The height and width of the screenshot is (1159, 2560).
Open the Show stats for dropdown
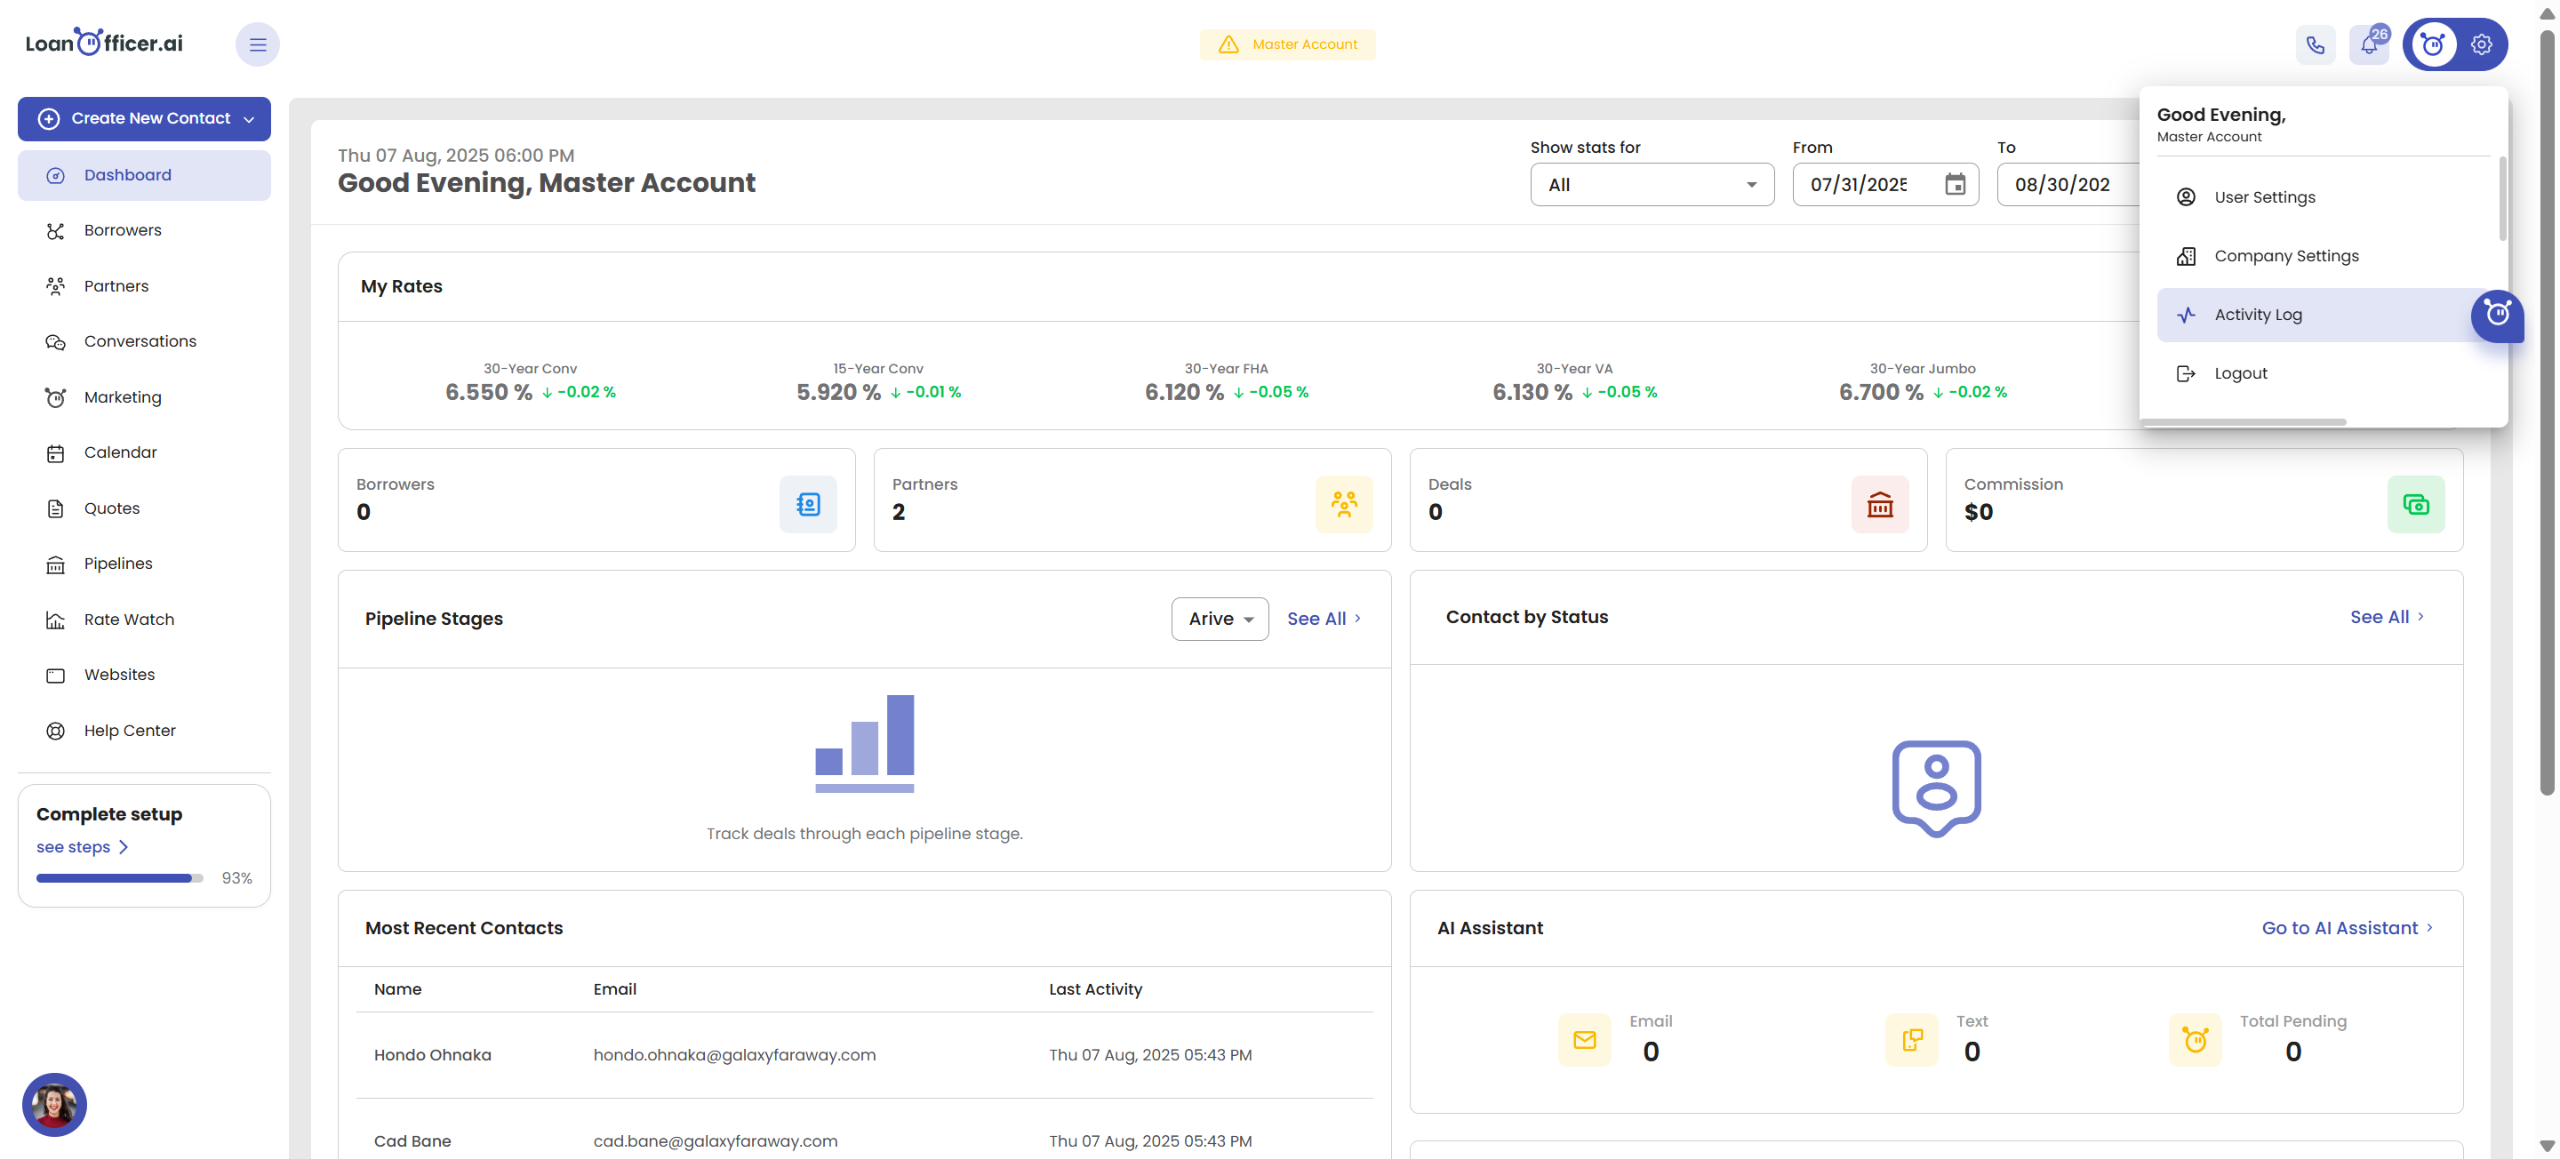click(1652, 185)
